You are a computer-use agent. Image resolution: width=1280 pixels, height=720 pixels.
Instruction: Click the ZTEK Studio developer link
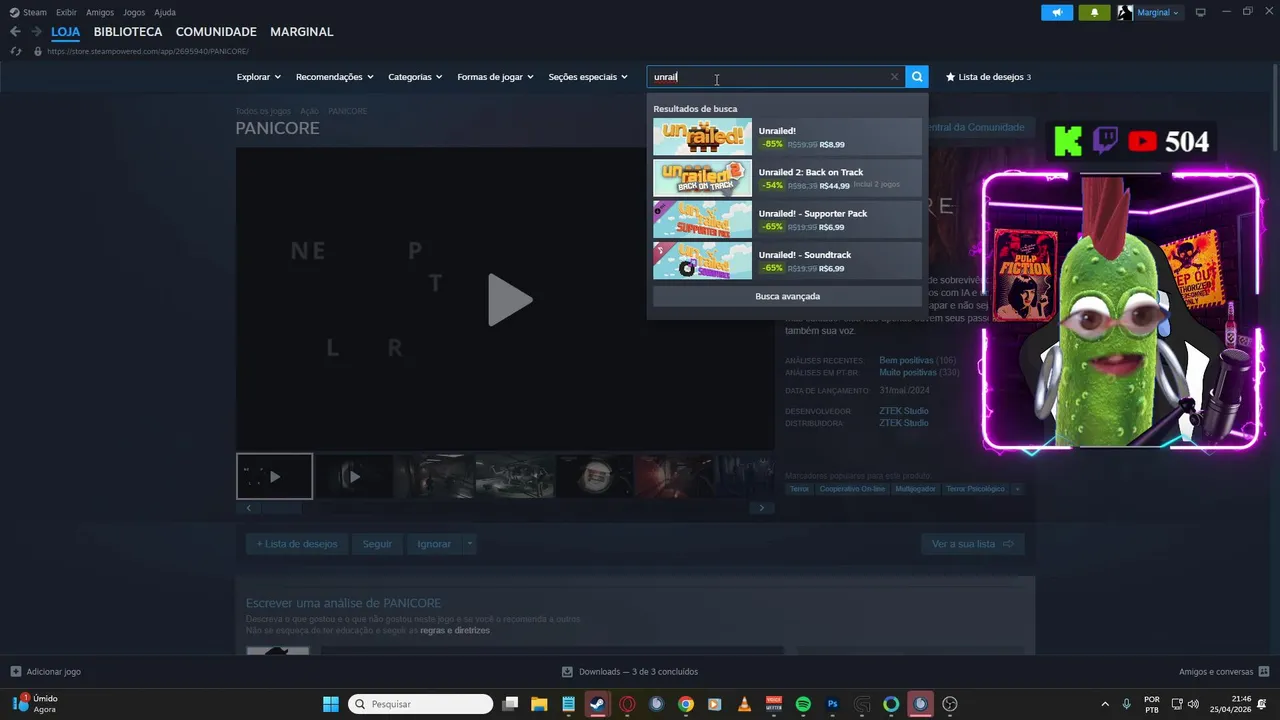coord(903,411)
